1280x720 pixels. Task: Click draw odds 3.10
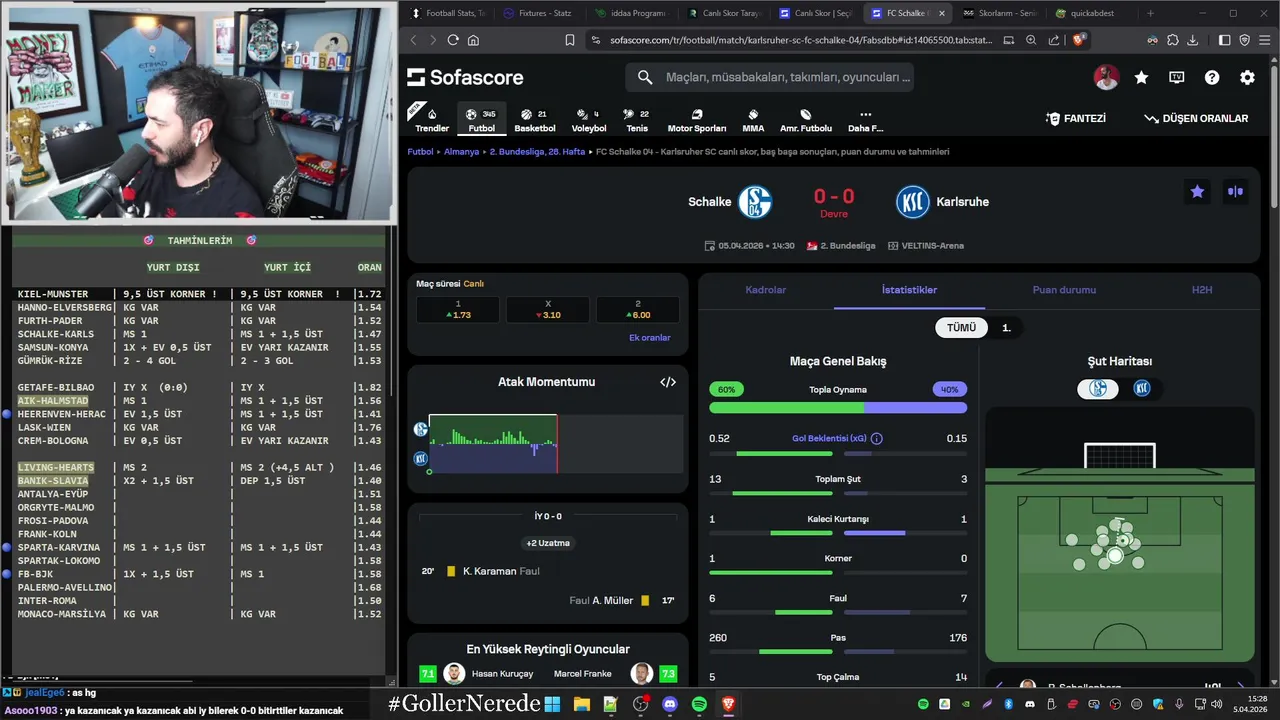[547, 309]
